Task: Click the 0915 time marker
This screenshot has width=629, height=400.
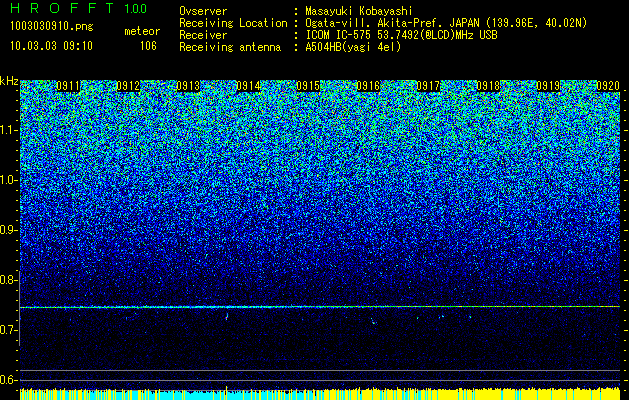Action: point(308,85)
